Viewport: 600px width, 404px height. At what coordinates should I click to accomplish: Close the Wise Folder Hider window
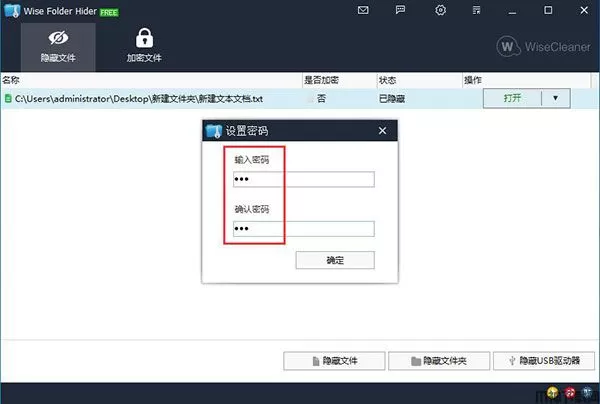coord(584,10)
